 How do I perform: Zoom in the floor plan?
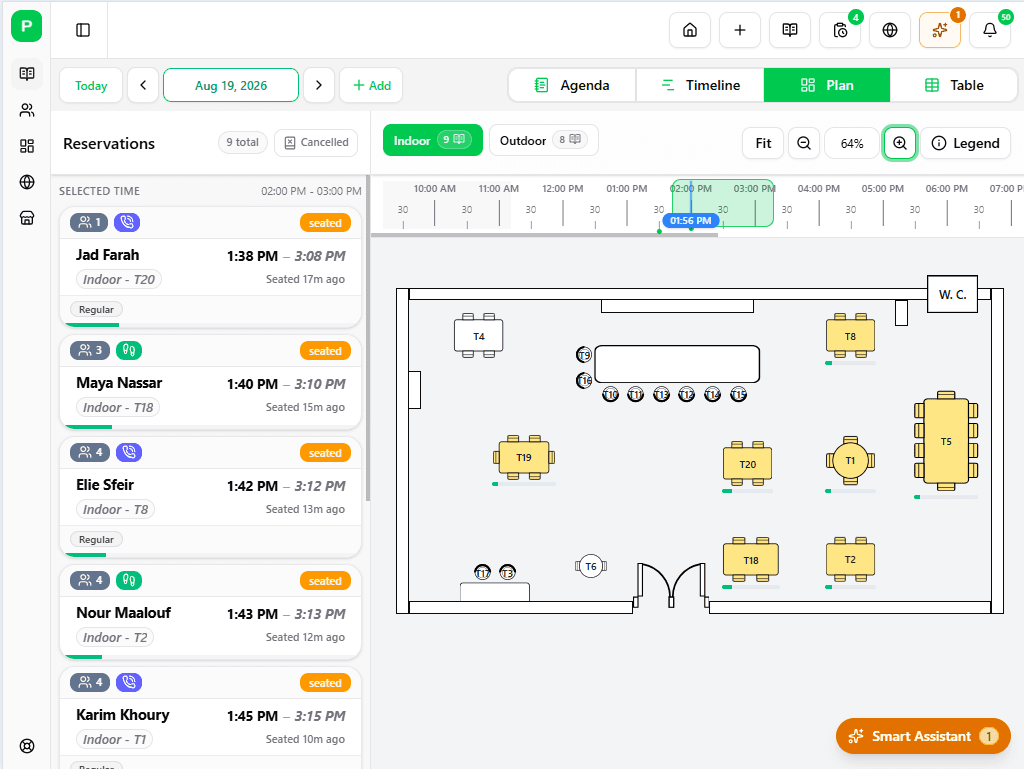pos(900,143)
